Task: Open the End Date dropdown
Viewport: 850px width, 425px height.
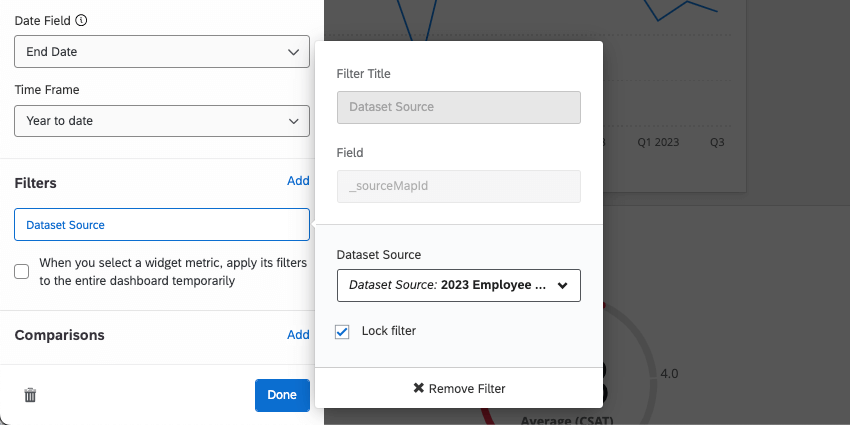Action: 162,51
